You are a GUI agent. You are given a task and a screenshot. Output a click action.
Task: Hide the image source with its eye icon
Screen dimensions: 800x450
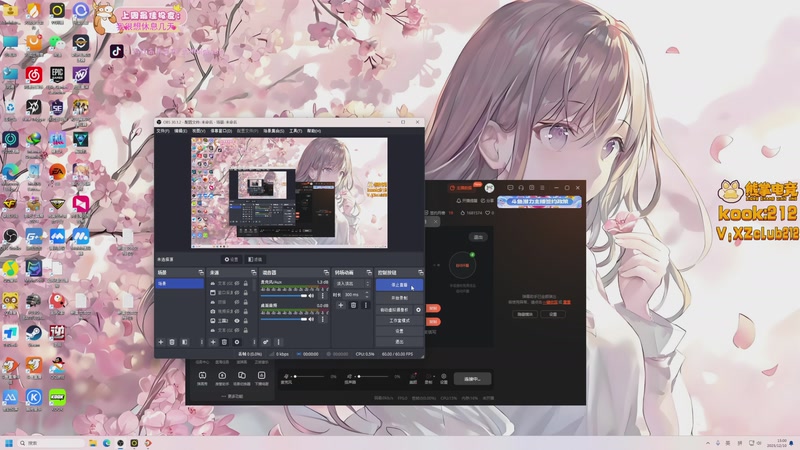click(x=237, y=321)
